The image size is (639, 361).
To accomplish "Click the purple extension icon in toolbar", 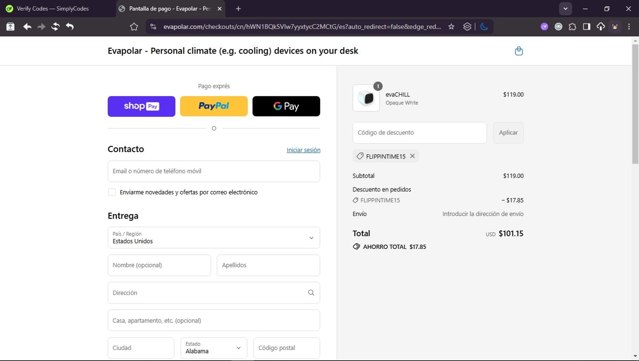I will pyautogui.click(x=544, y=26).
